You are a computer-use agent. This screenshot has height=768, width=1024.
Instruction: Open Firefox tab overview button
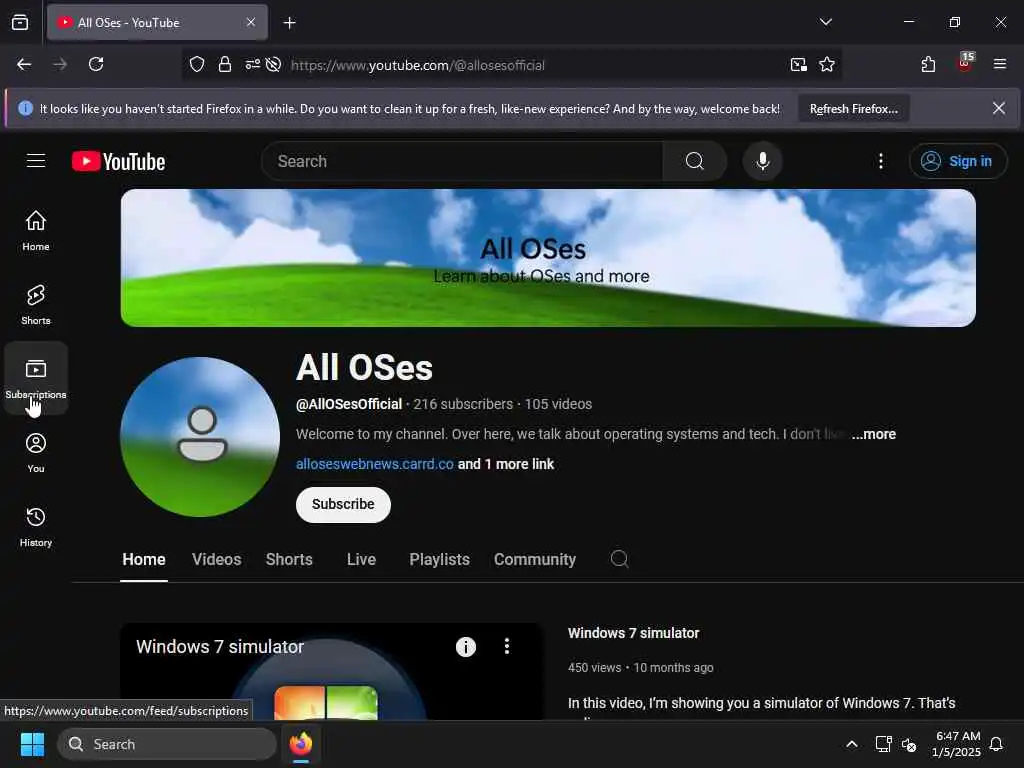pyautogui.click(x=20, y=22)
